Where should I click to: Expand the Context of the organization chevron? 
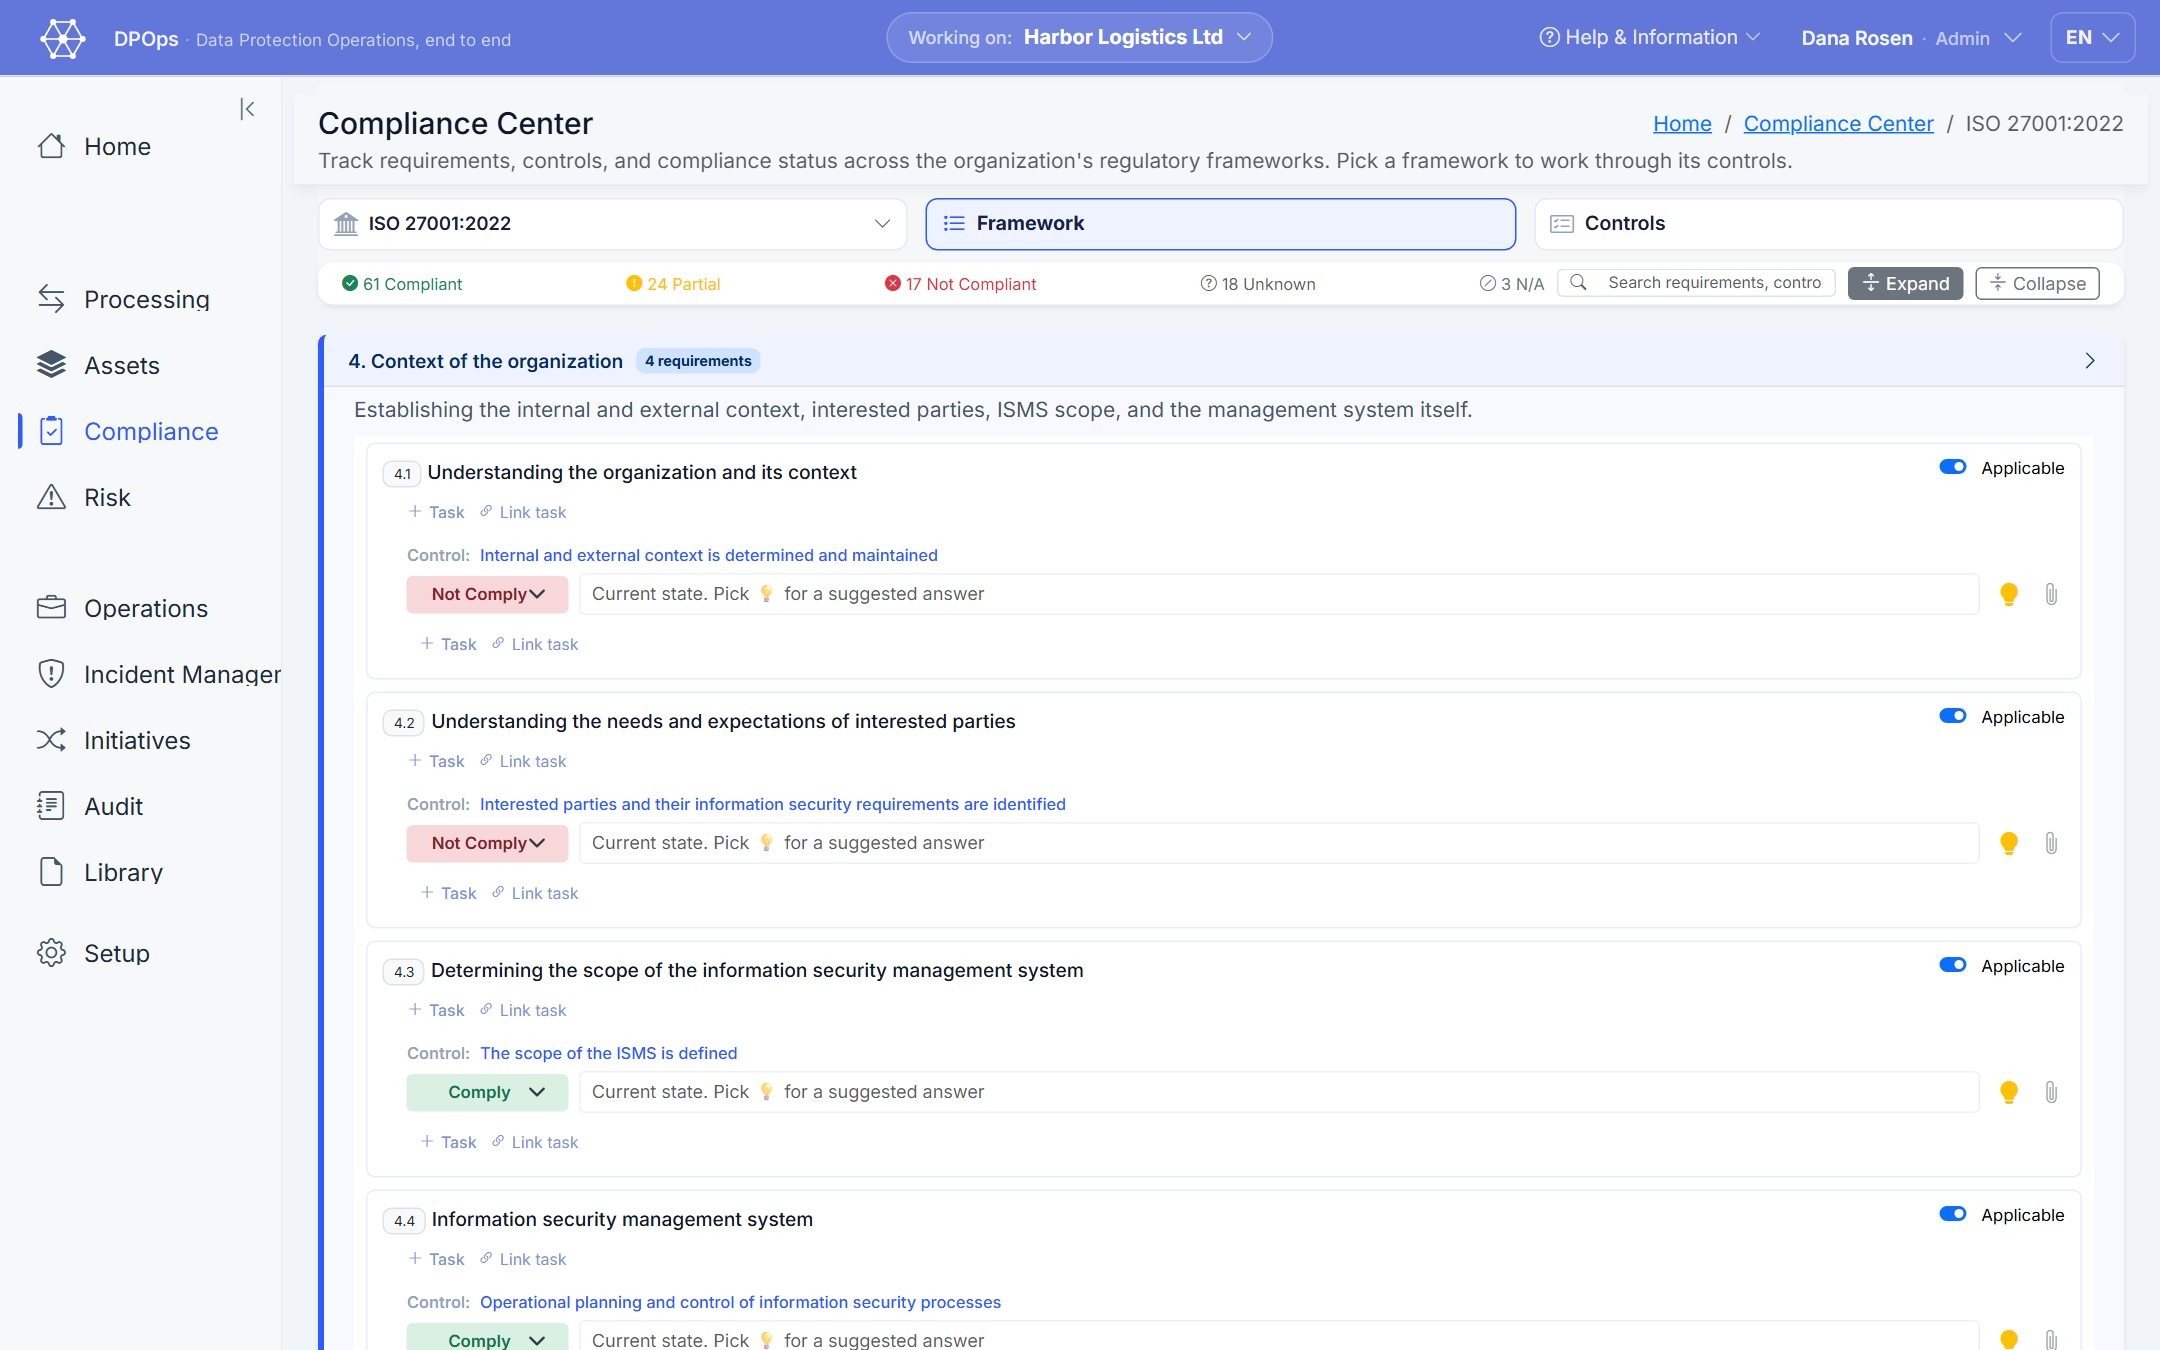tap(2089, 361)
